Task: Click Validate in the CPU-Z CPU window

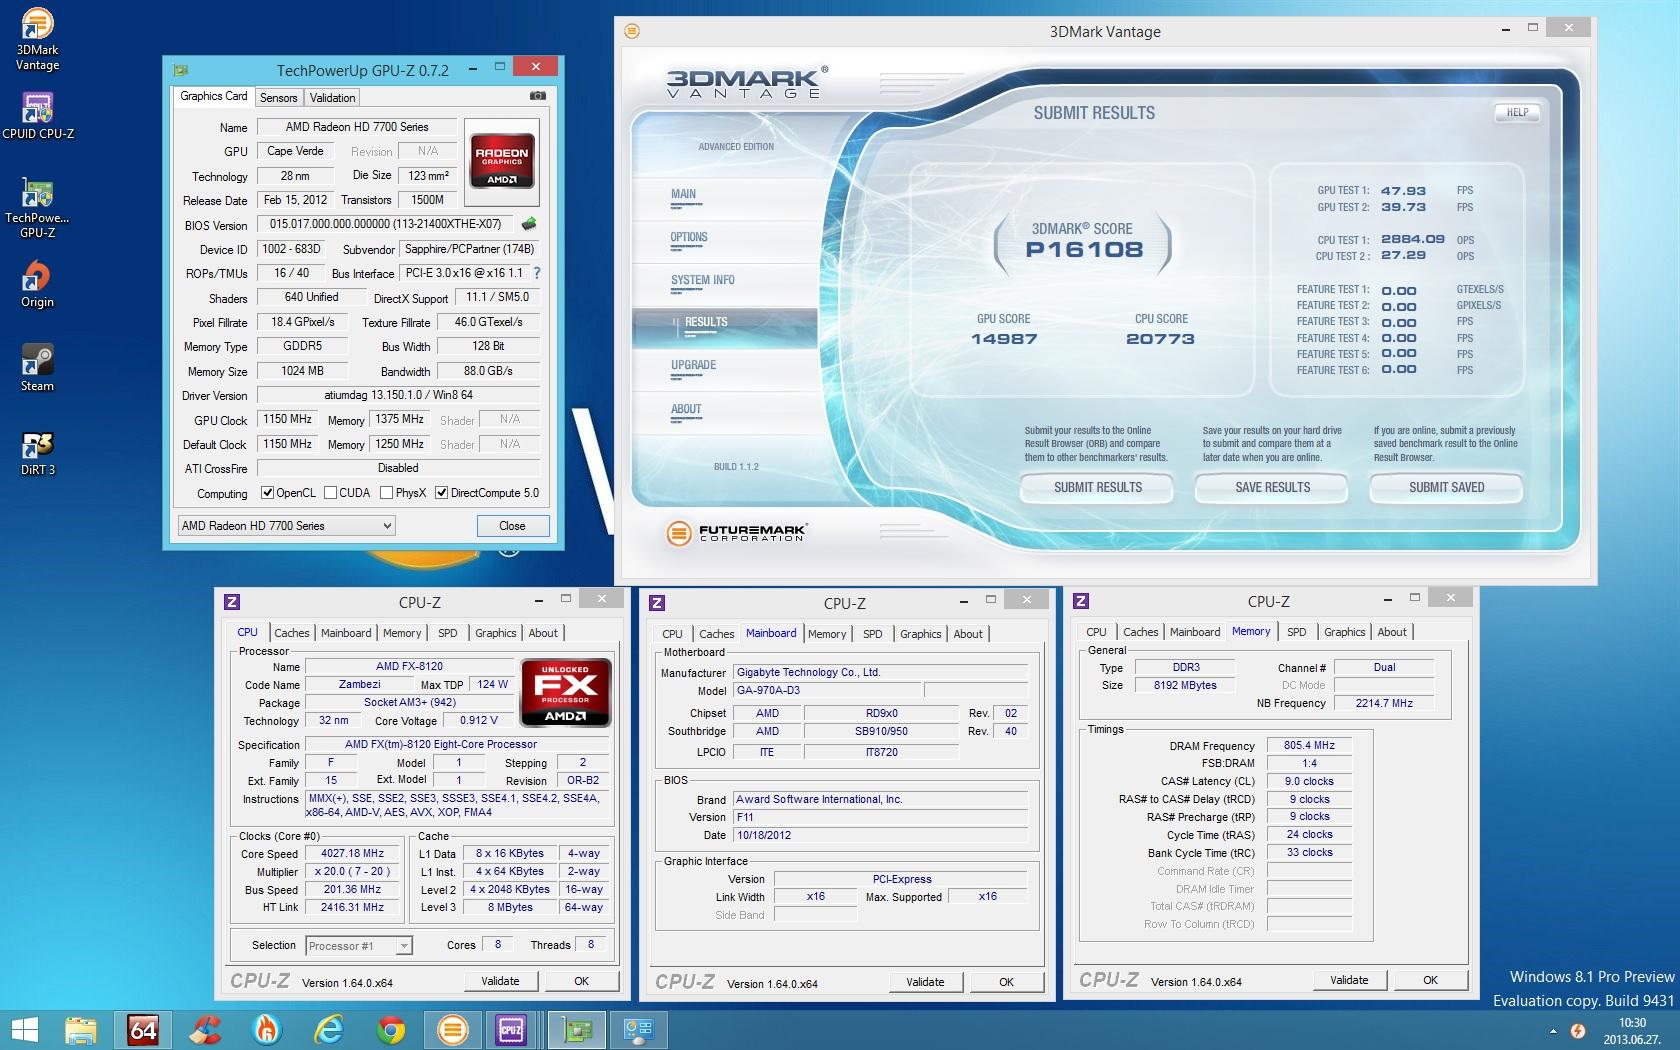Action: (500, 981)
